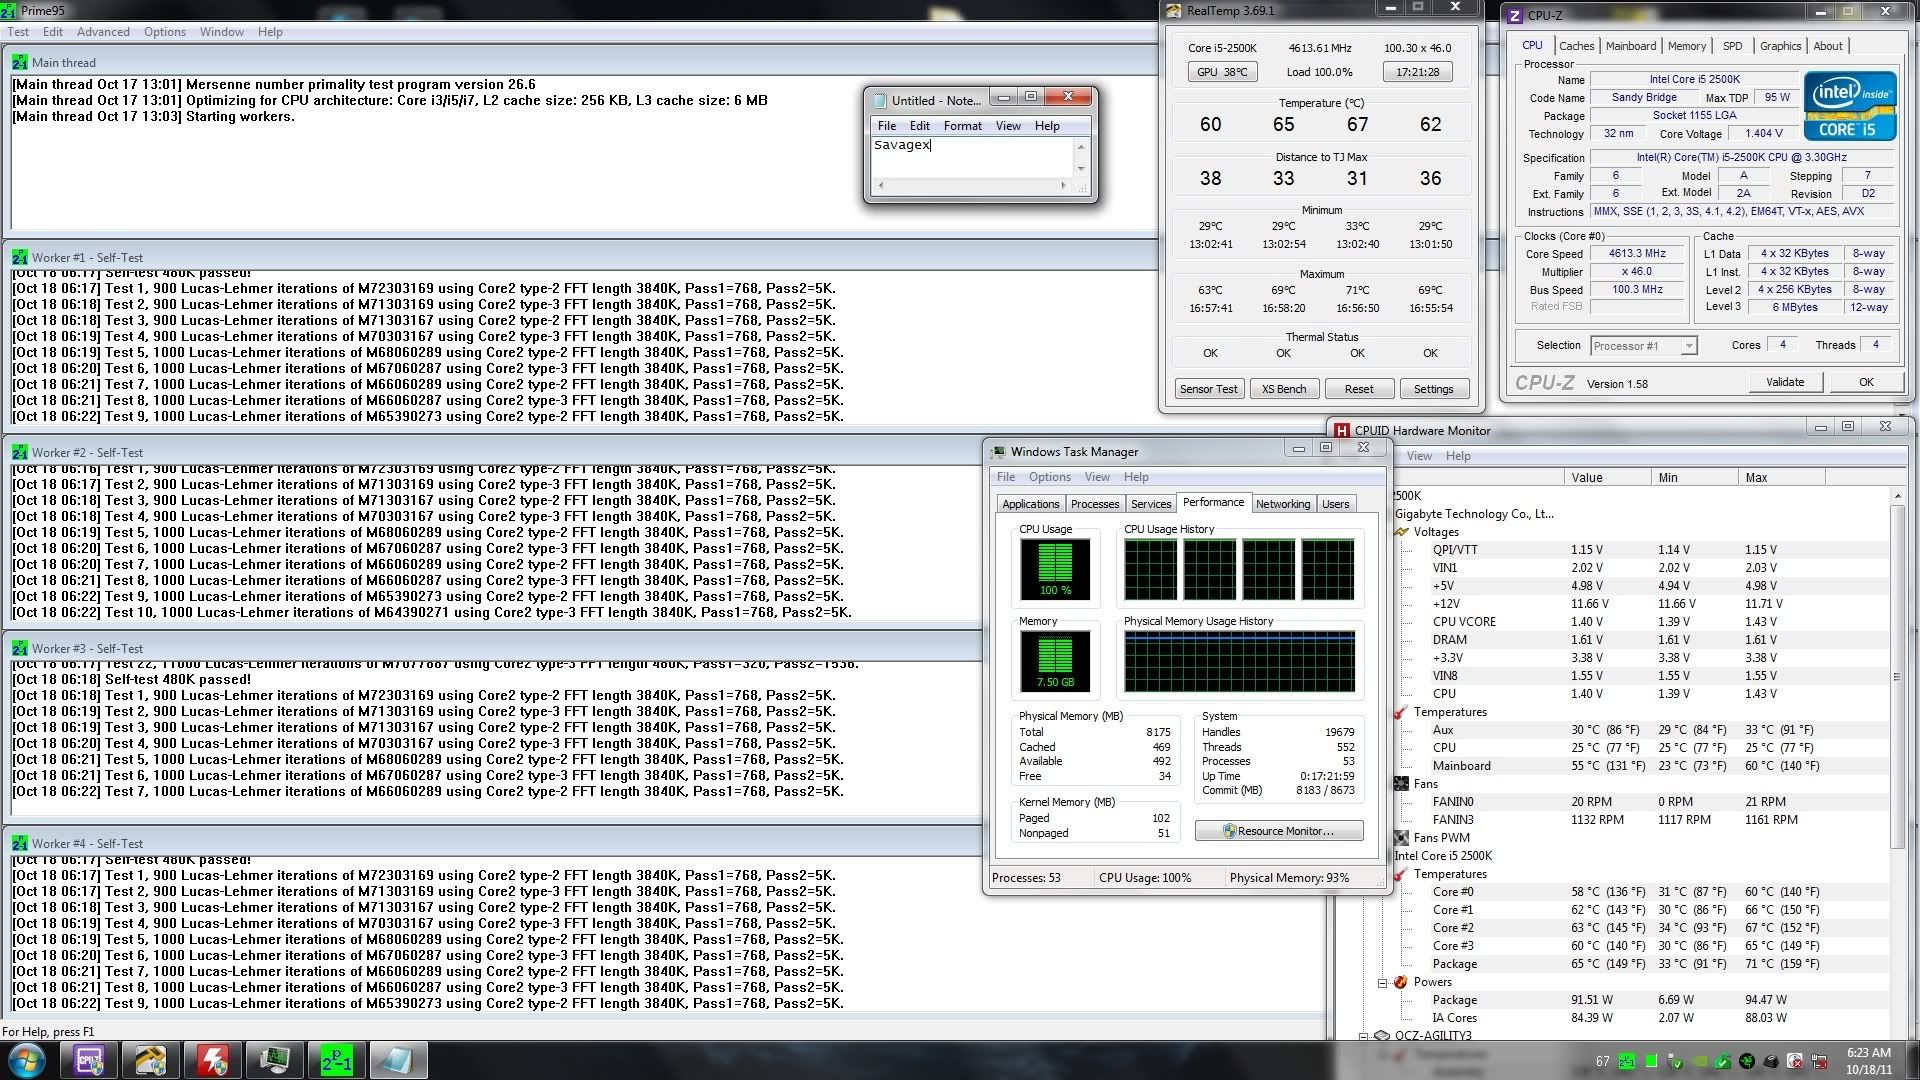
Task: Open the Caches tab in CPU-Z
Action: pos(1577,46)
